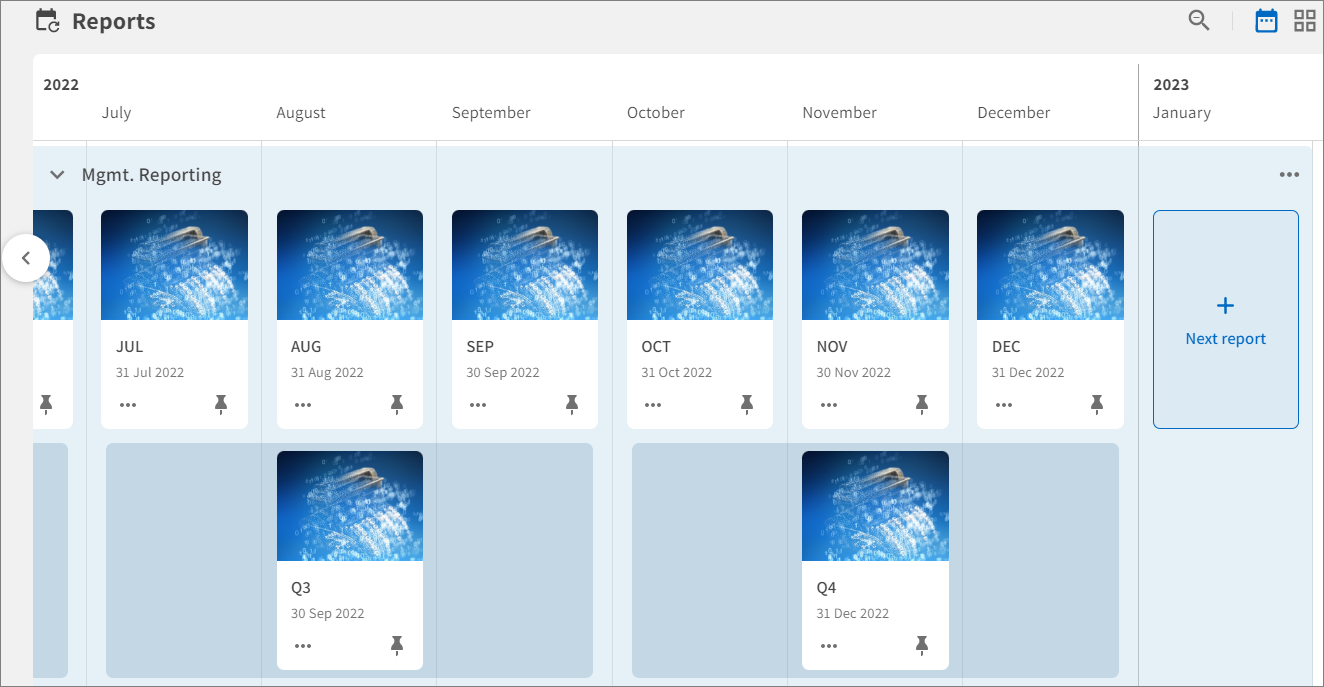Click the Reports page title icon
Screen dimensions: 1324x687
pyautogui.click(x=47, y=21)
